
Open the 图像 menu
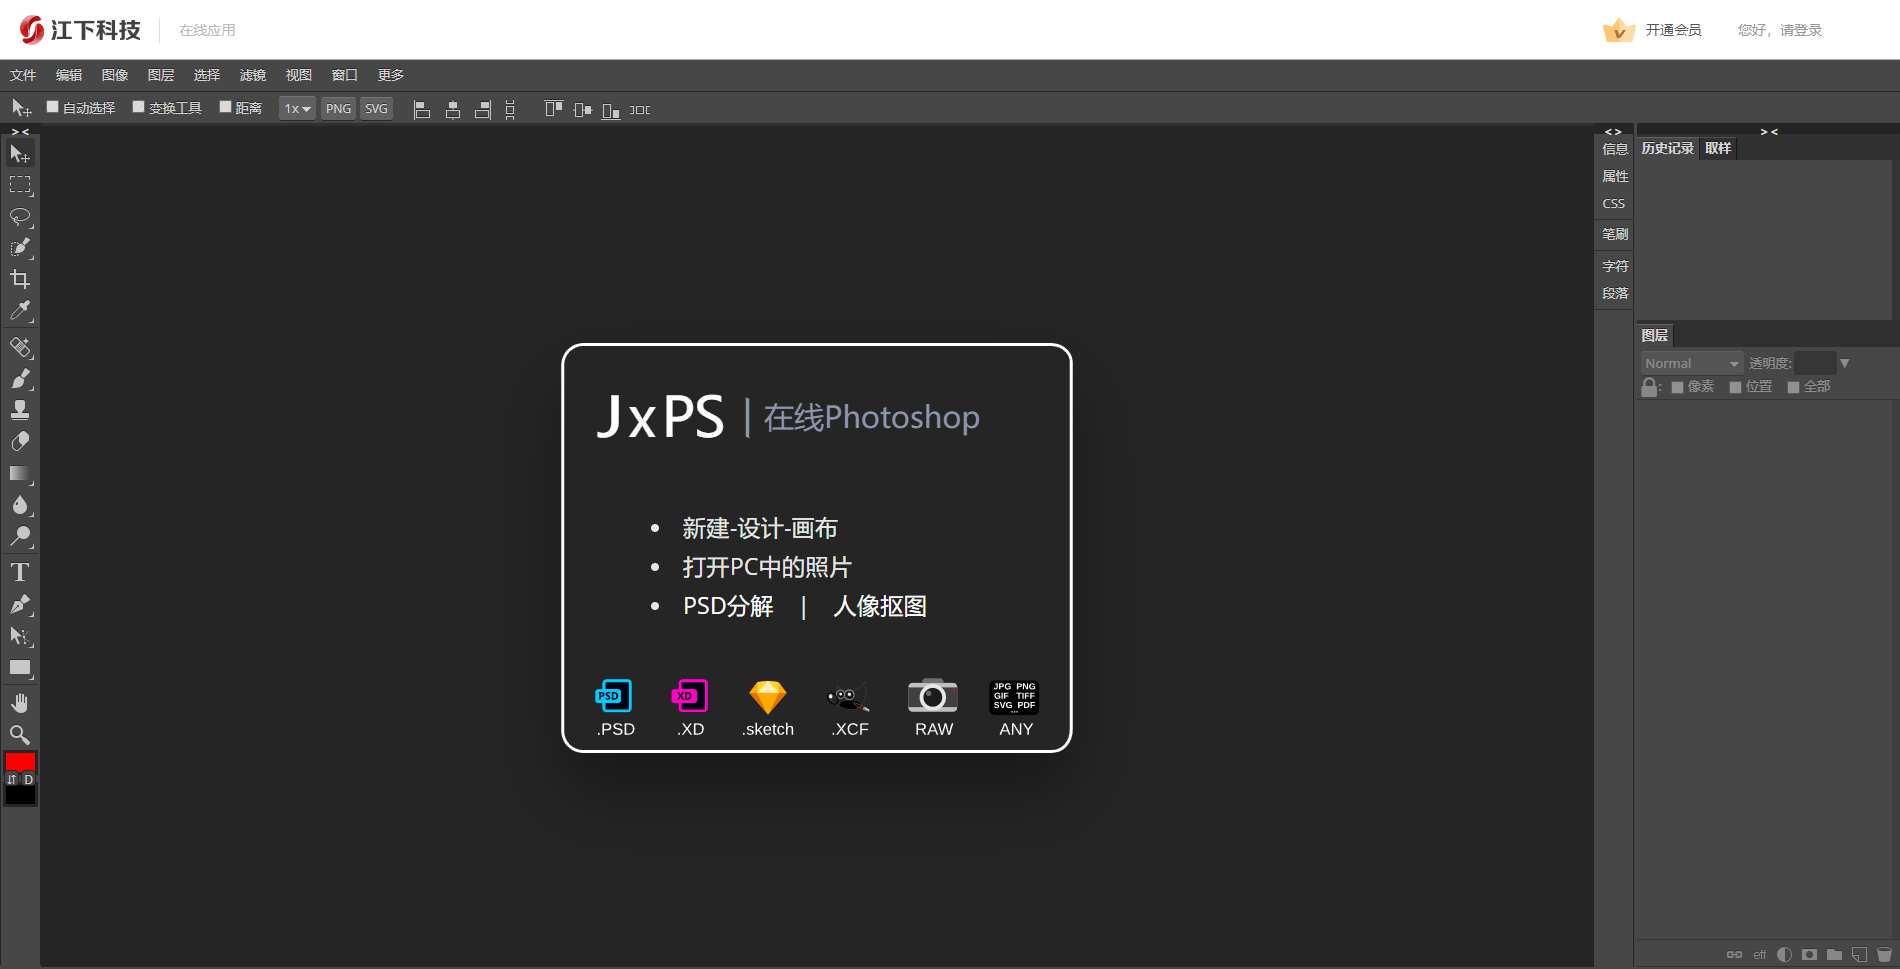click(115, 75)
